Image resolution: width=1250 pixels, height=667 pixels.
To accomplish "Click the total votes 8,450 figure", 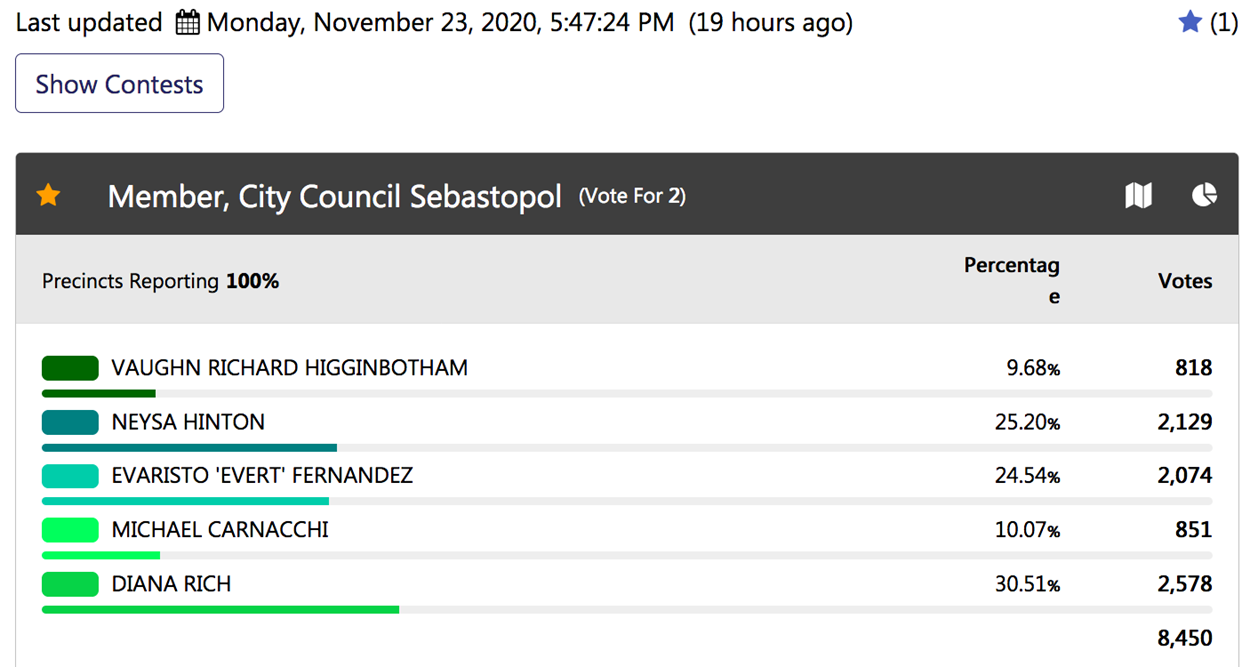I will [x=1185, y=638].
